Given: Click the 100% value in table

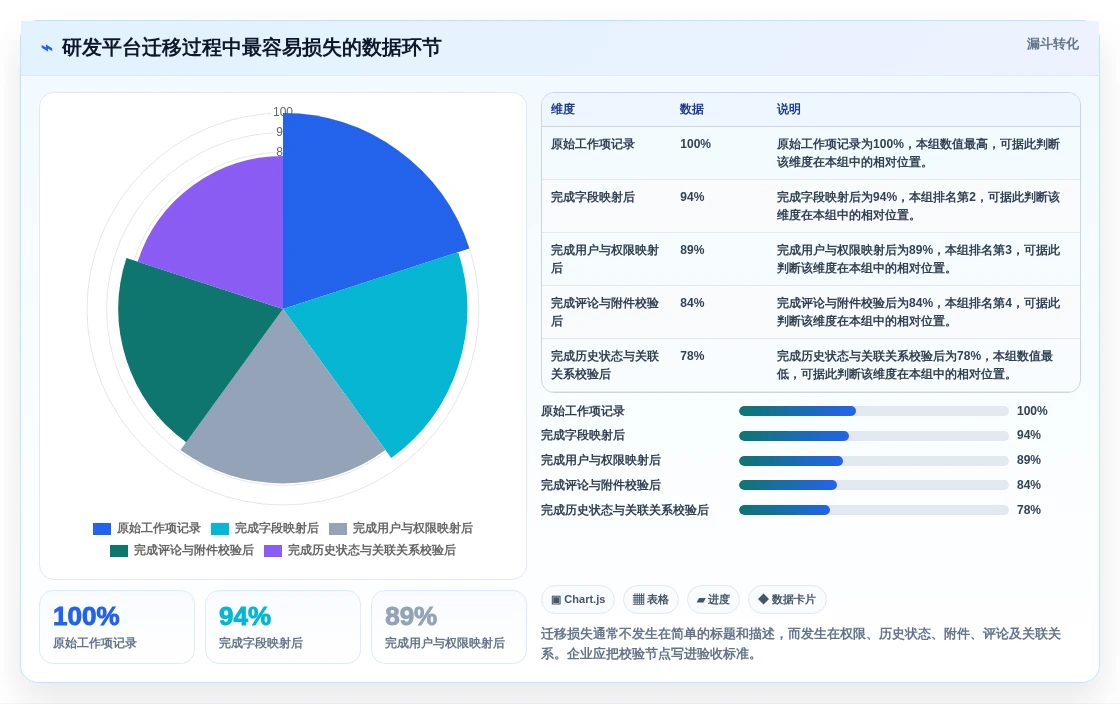Looking at the screenshot, I should click(x=695, y=144).
